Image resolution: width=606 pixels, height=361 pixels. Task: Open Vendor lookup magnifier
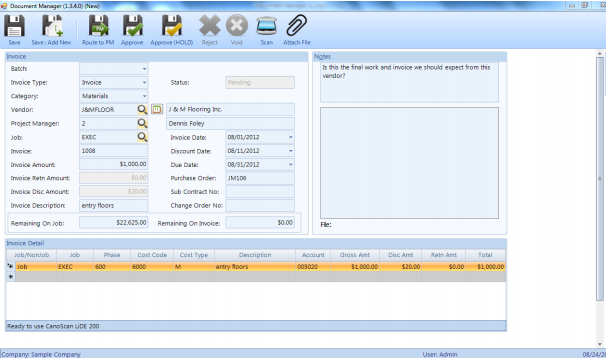pyautogui.click(x=142, y=110)
